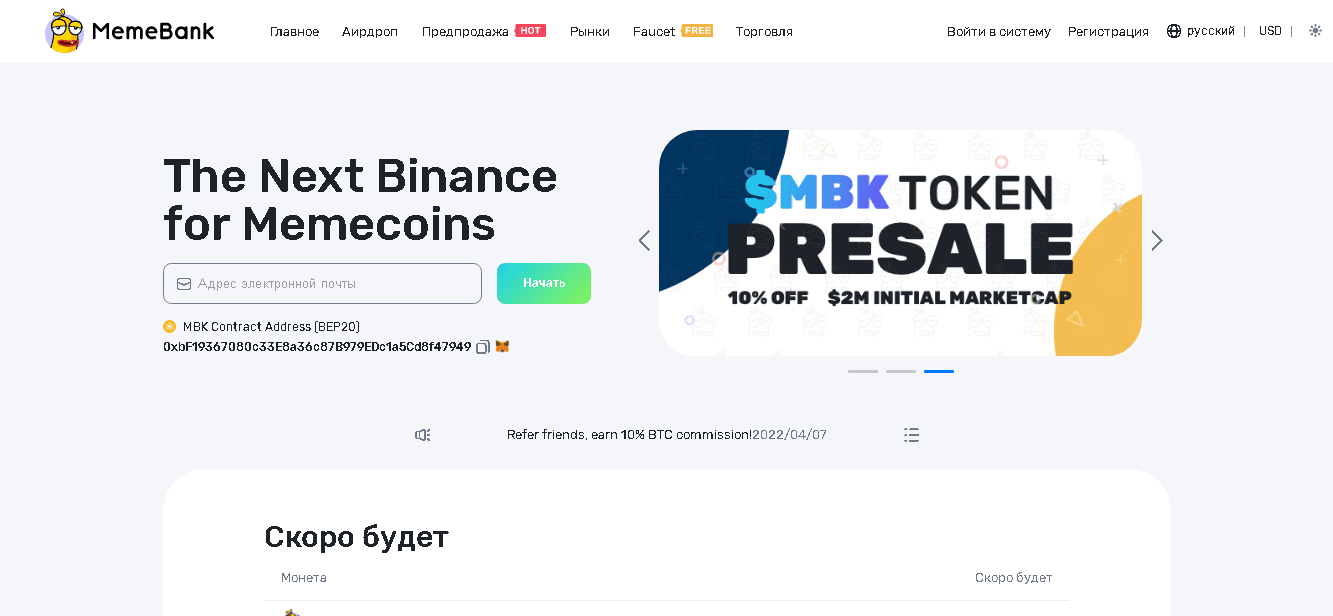
Task: Open the announcements list icon
Action: [911, 435]
